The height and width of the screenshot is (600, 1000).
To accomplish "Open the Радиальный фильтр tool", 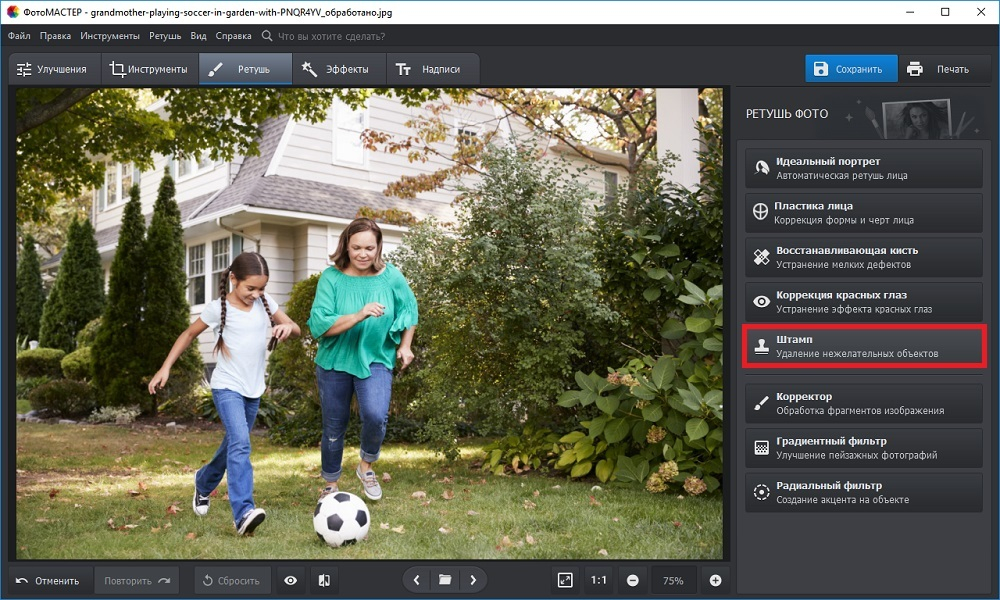I will point(864,492).
